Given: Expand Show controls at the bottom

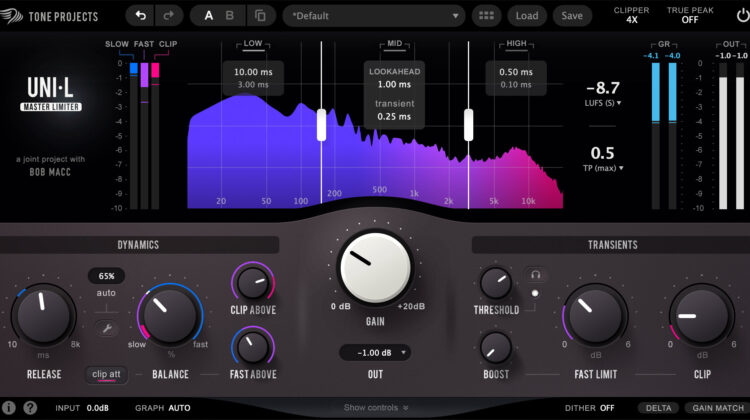Looking at the screenshot, I should point(376,408).
